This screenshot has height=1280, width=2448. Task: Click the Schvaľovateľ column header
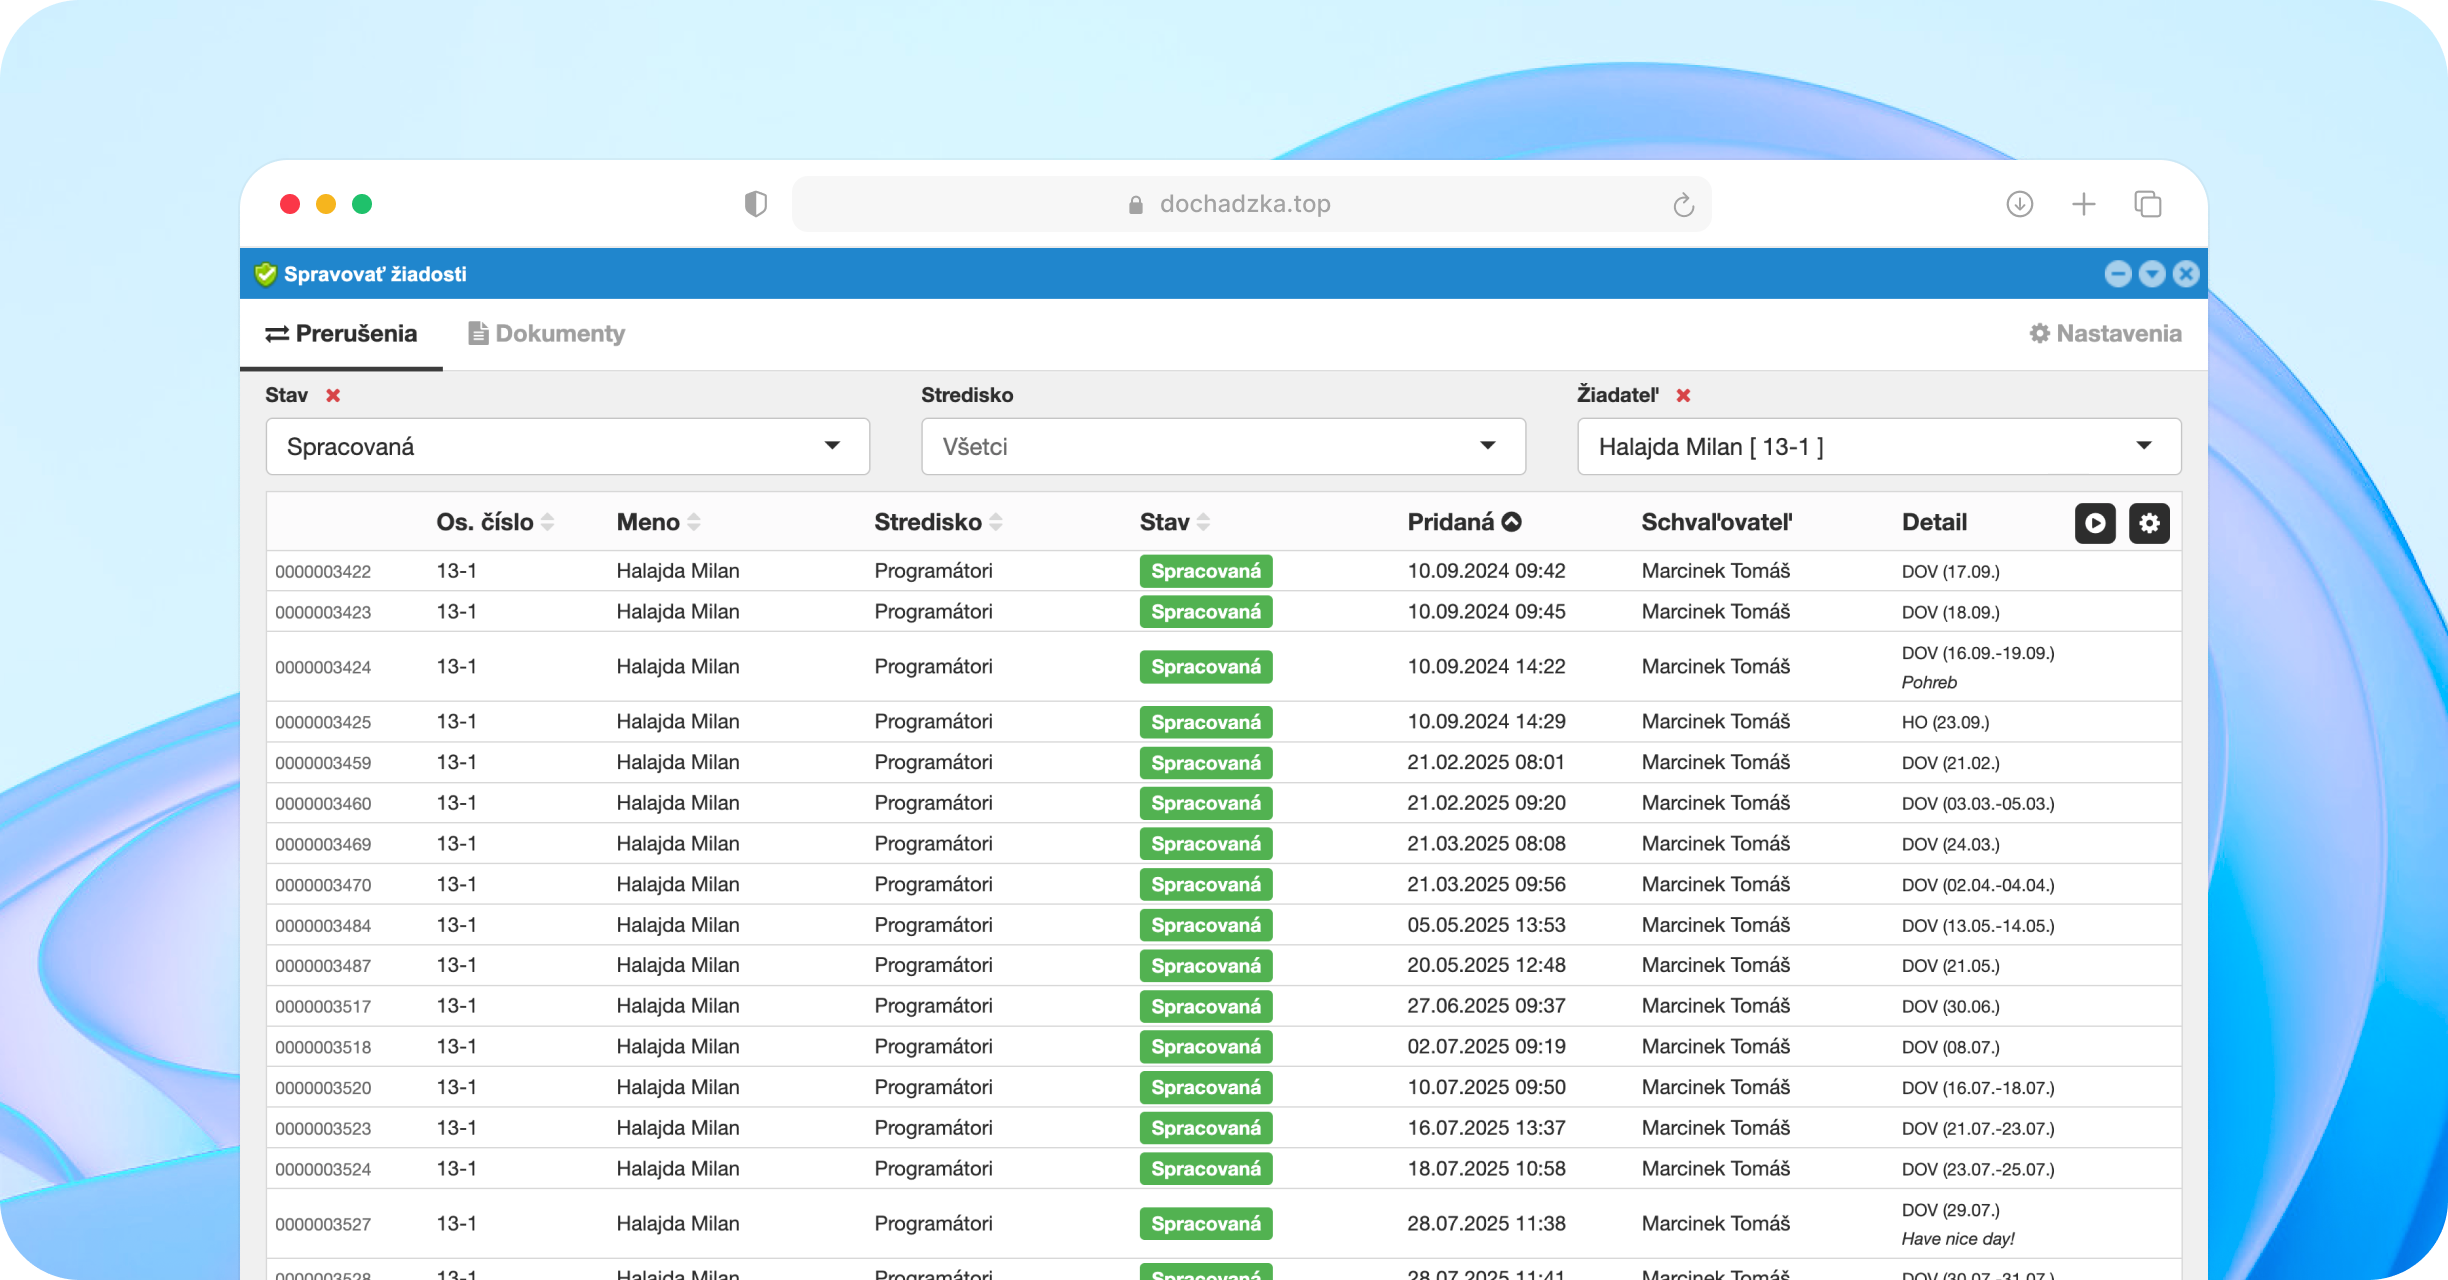(x=1716, y=522)
